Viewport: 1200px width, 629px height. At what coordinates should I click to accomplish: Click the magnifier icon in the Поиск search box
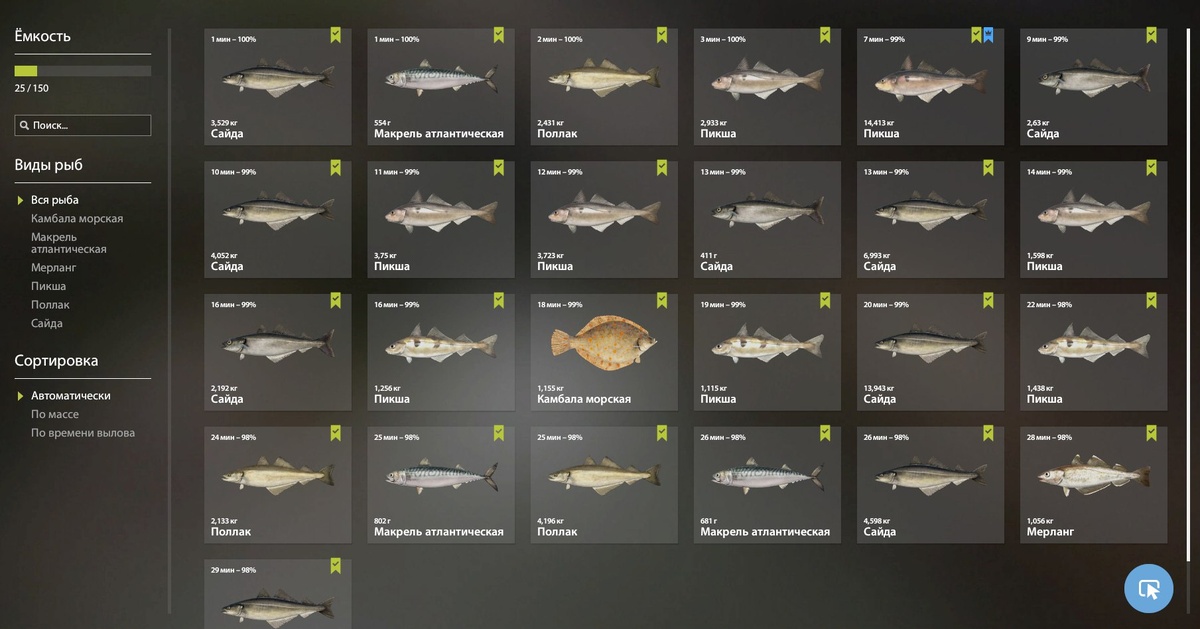point(24,126)
